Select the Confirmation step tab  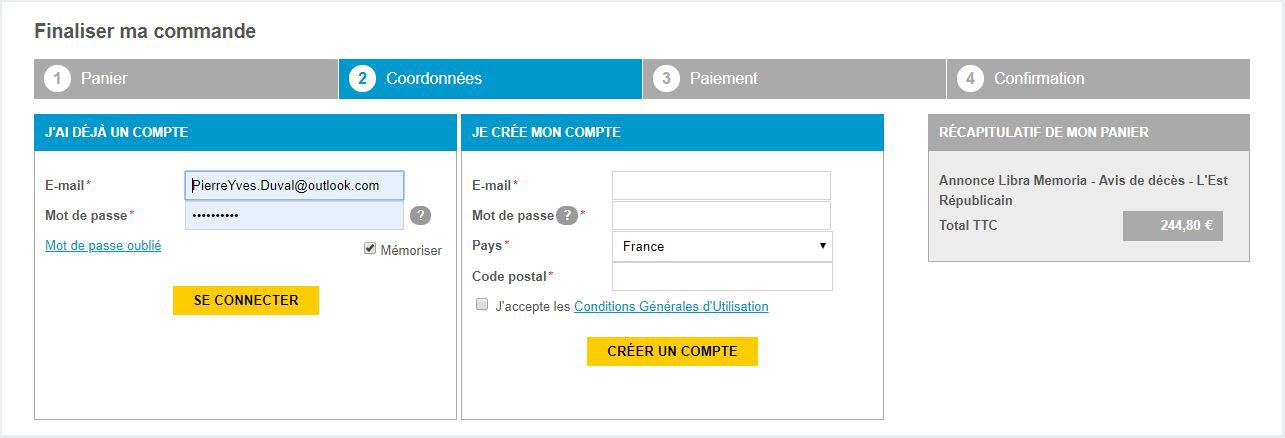coord(1098,79)
